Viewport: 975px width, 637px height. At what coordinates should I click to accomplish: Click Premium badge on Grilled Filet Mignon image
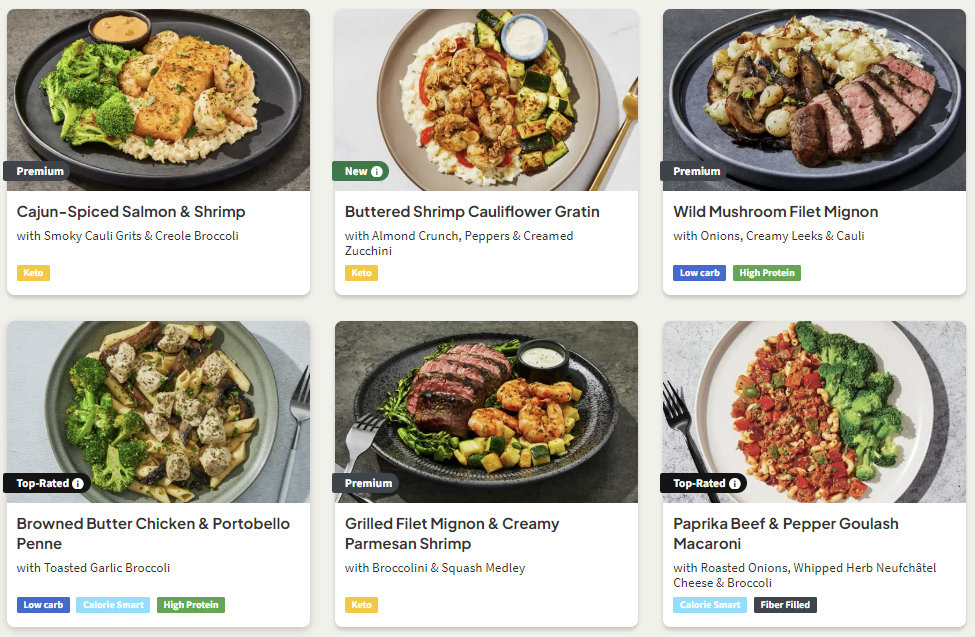pos(368,484)
